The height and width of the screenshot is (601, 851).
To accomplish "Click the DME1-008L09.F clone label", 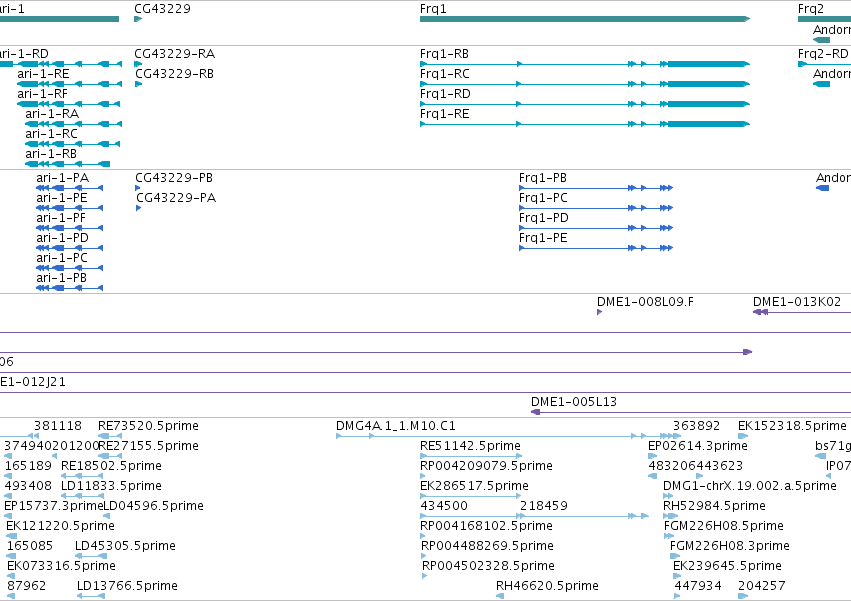I will tap(645, 302).
